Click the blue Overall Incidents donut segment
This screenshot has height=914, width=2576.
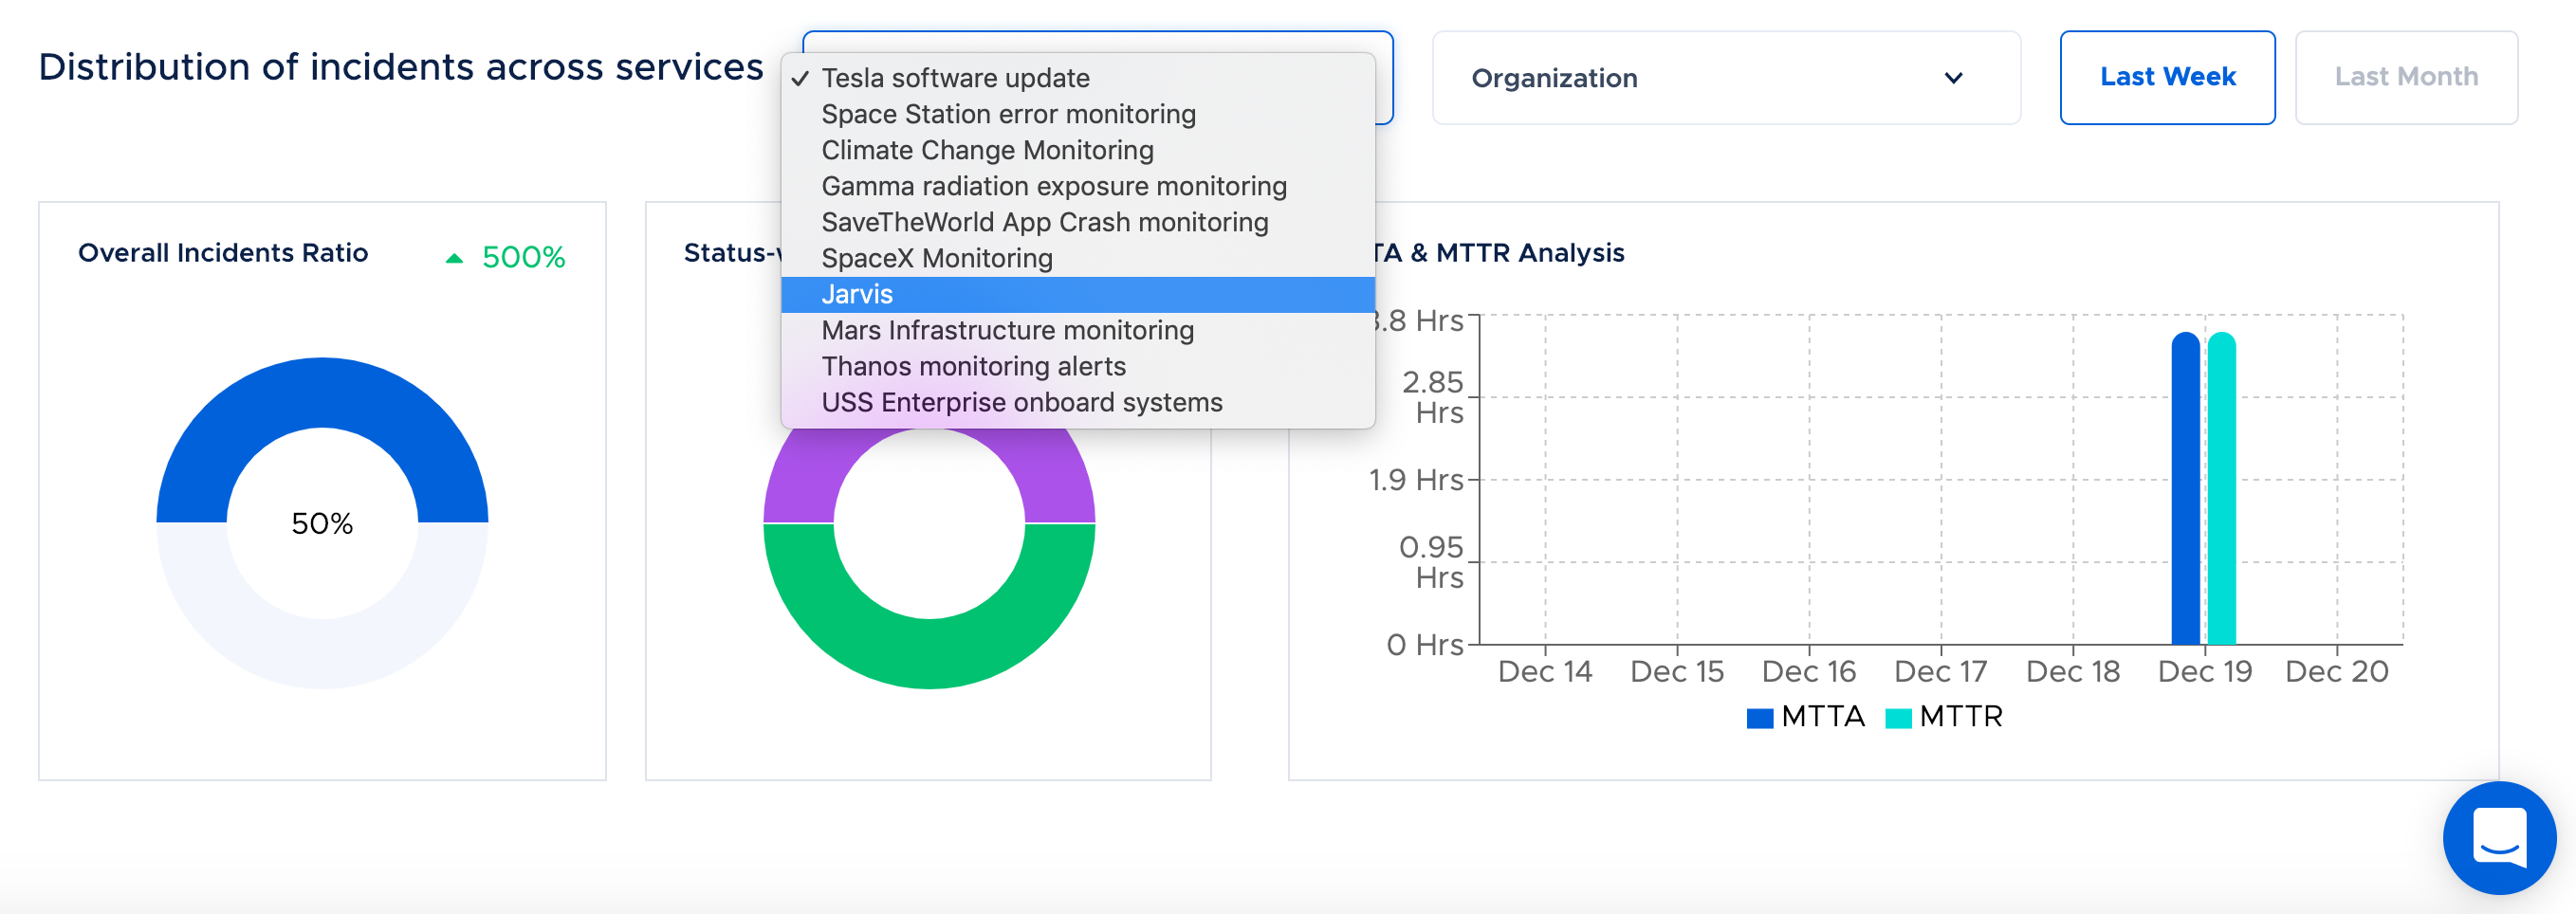pyautogui.click(x=322, y=393)
